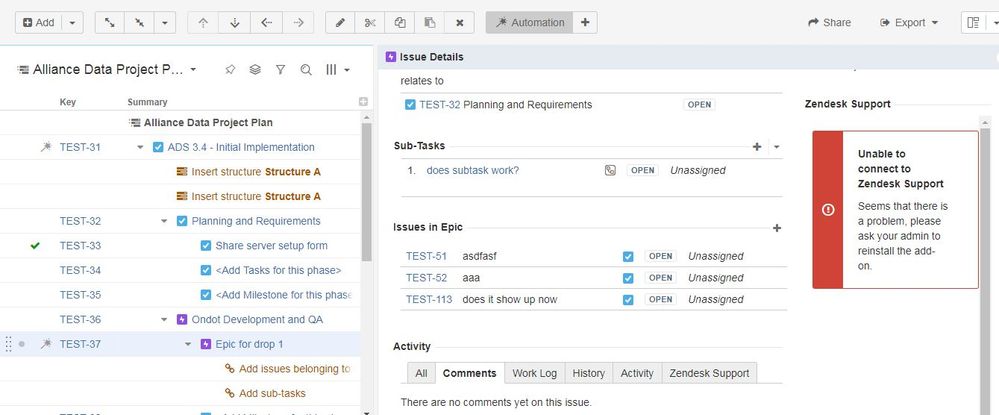Switch to the Zendesk Support tab
The width and height of the screenshot is (999, 415).
click(x=709, y=373)
